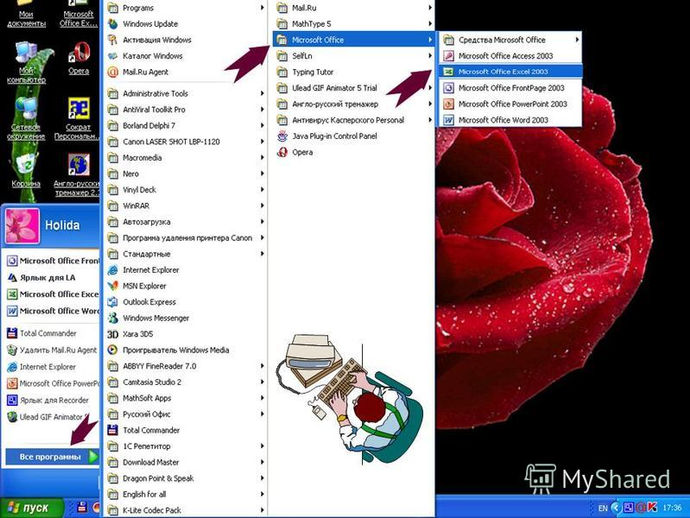Screen dimensions: 690x518
Task: Open pinned Microsoft Office Excel in Start menu
Action: click(52, 294)
